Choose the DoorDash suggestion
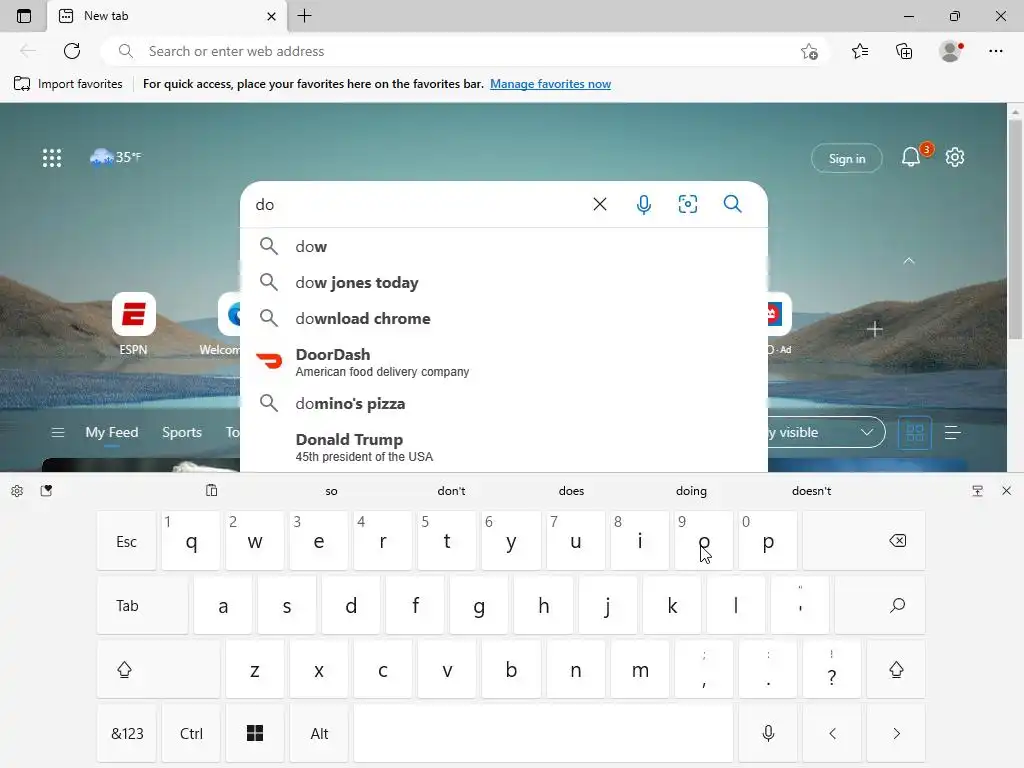The width and height of the screenshot is (1024, 768). point(504,361)
